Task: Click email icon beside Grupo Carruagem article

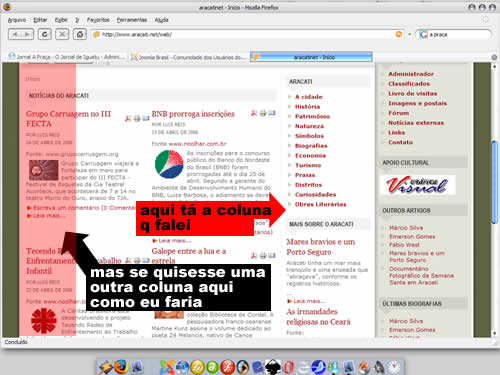Action: [146, 118]
